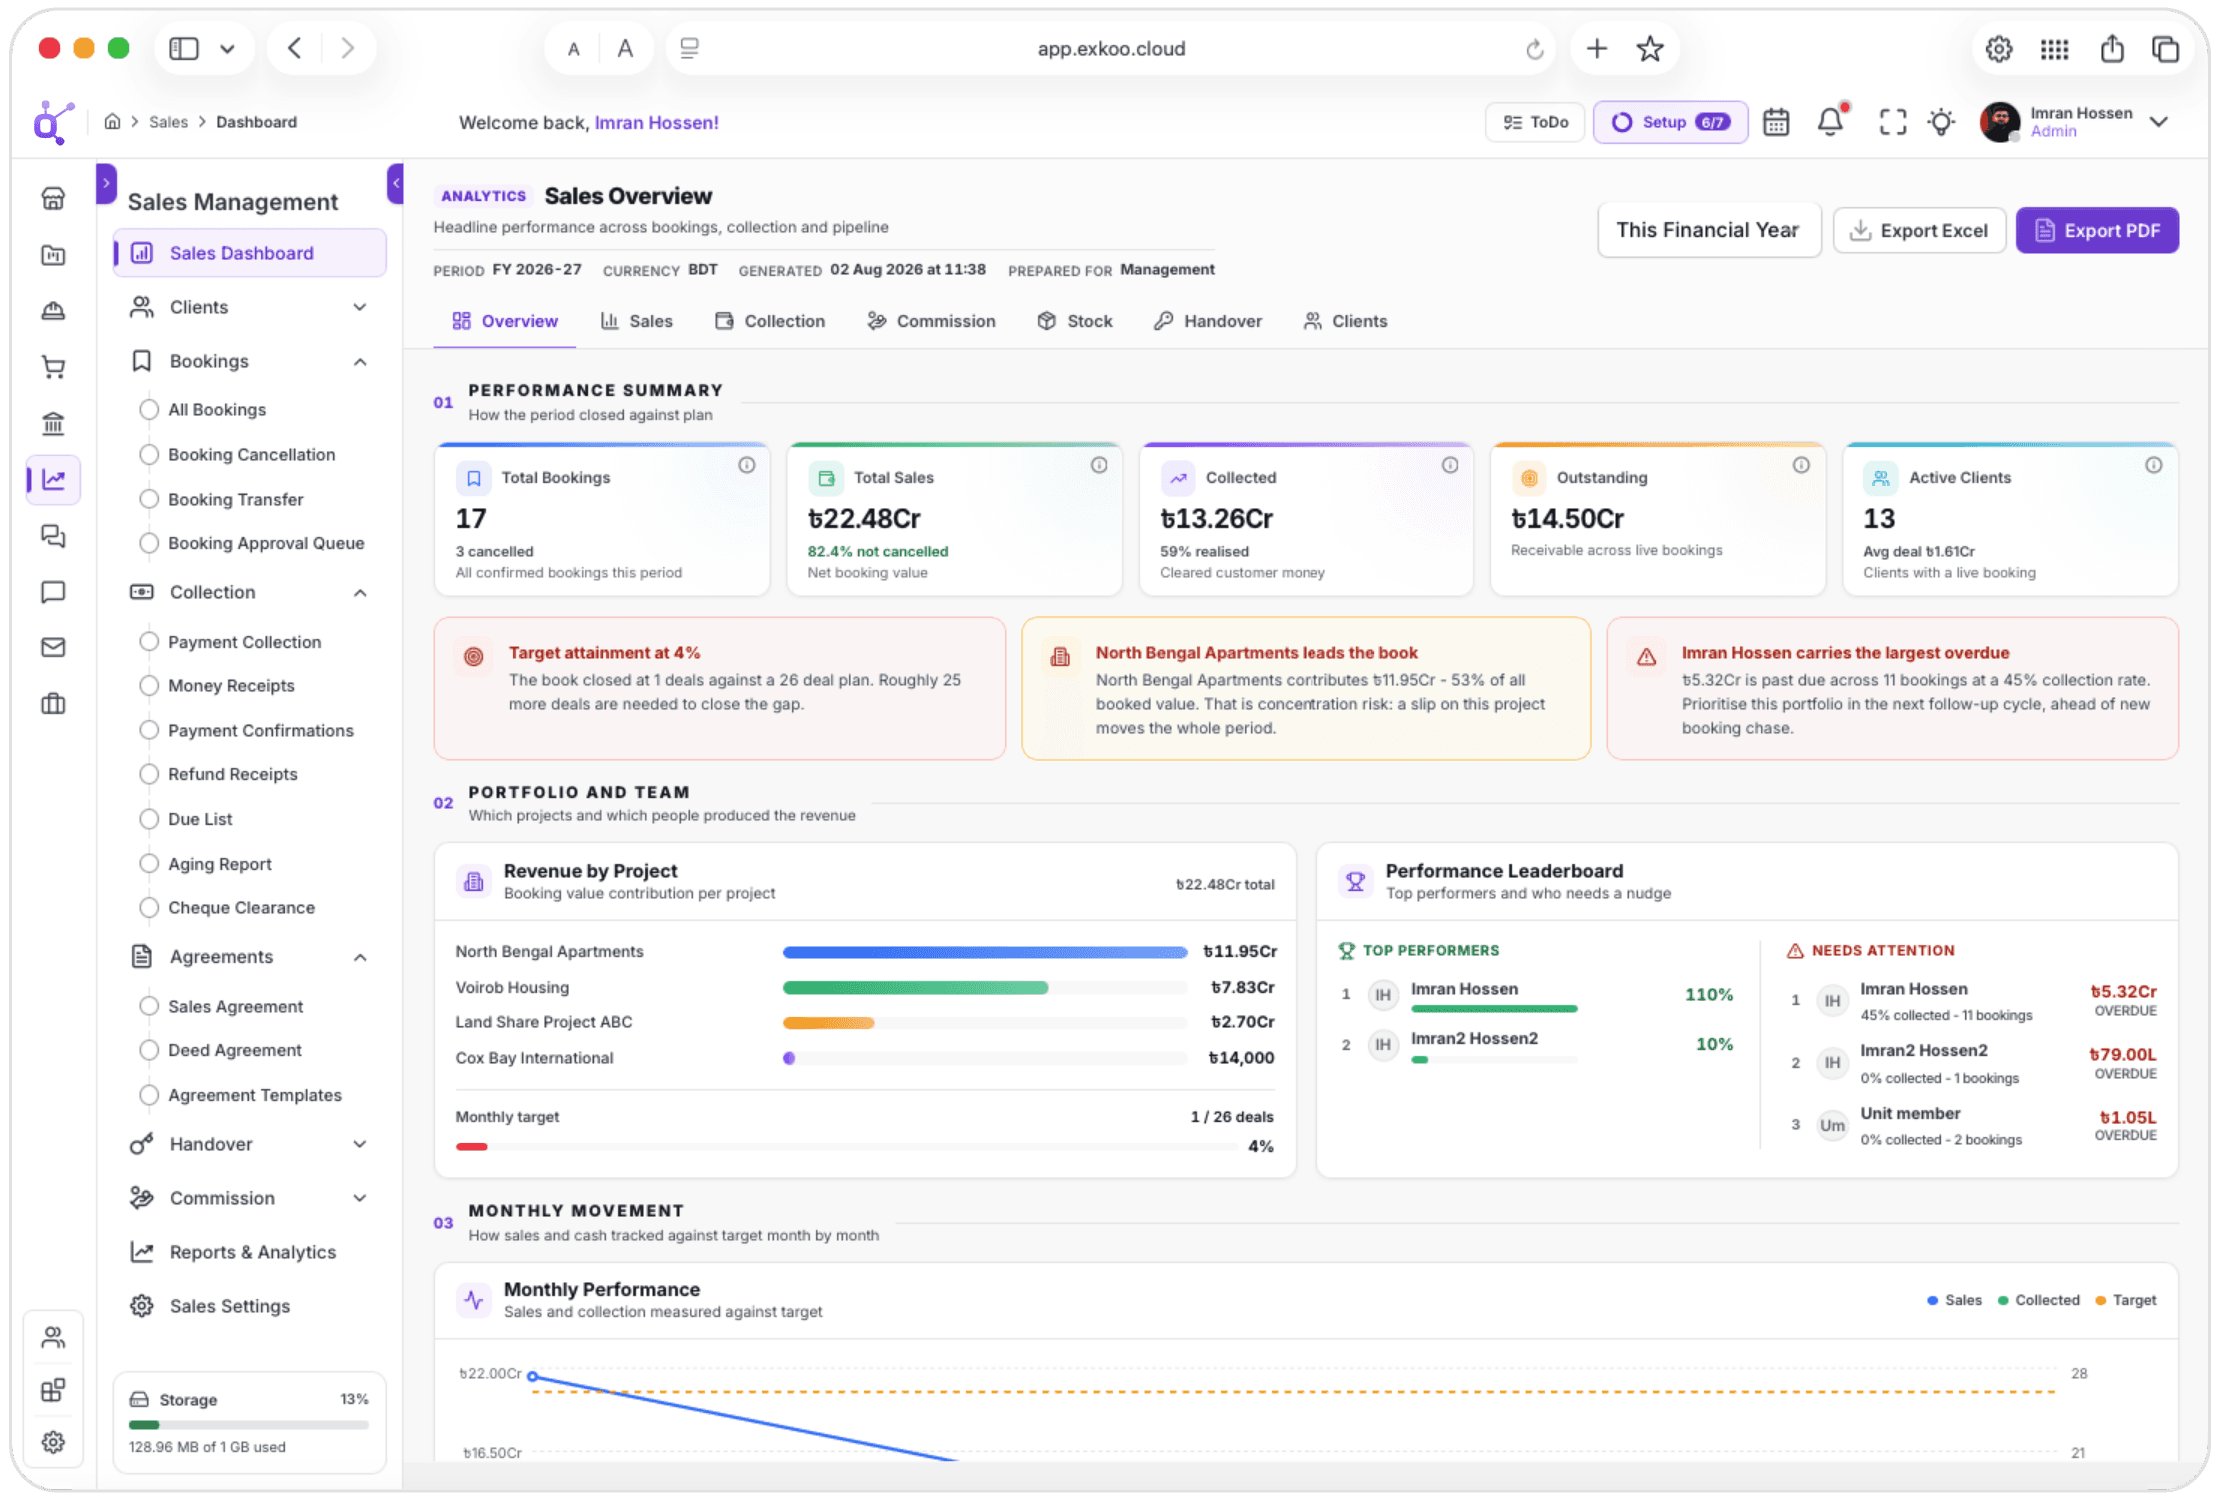
Task: Open the browser share icon
Action: 2112,48
